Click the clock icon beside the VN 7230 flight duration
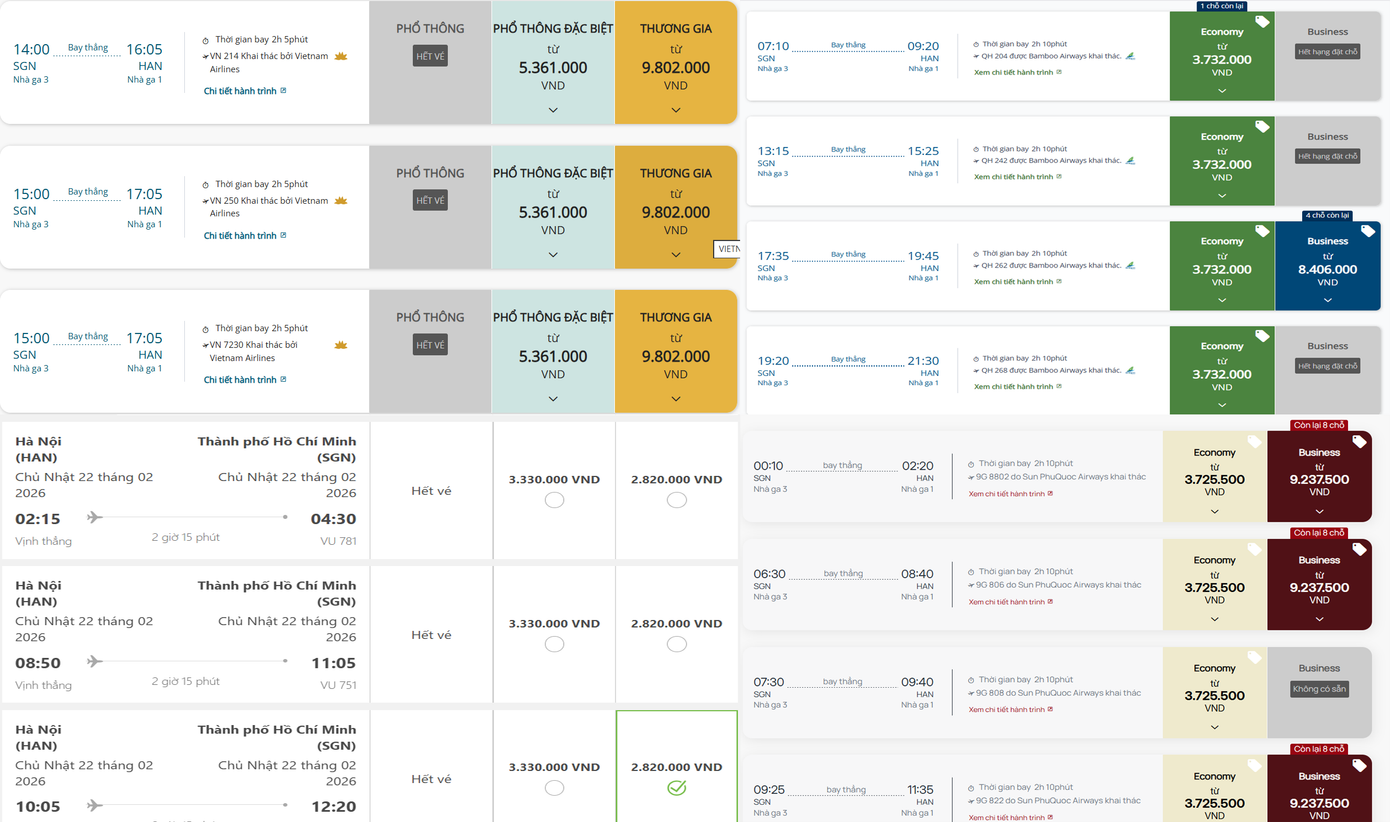Image resolution: width=1390 pixels, height=822 pixels. click(x=206, y=329)
